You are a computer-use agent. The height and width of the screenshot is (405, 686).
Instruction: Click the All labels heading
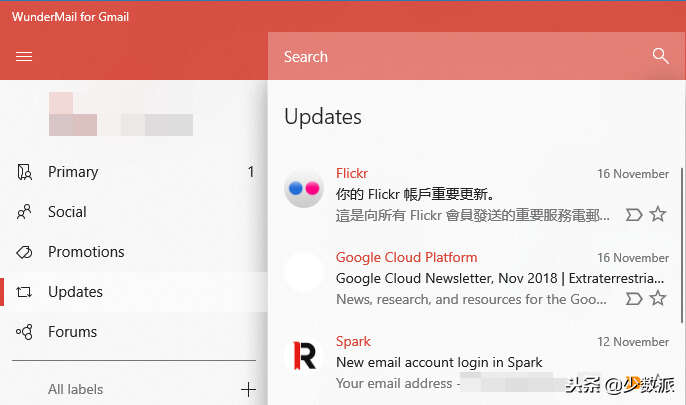[x=76, y=389]
